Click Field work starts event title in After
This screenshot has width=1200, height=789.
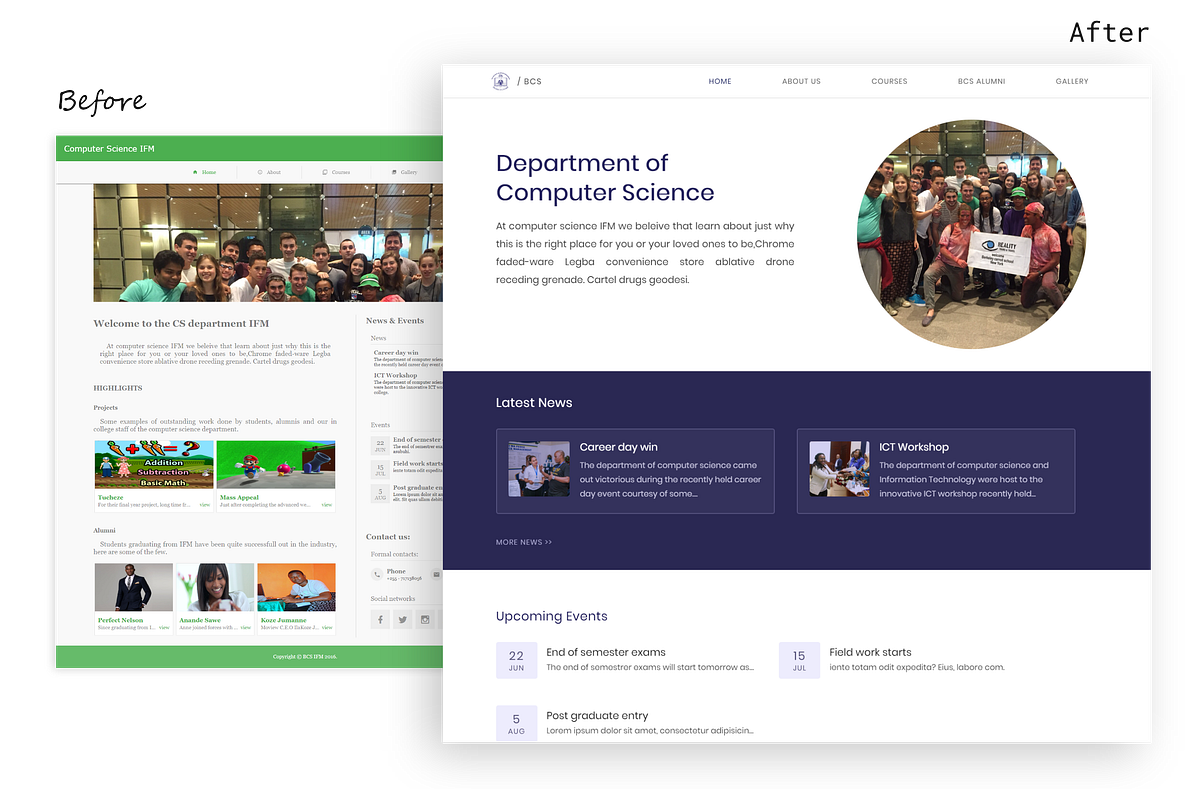pyautogui.click(x=870, y=652)
